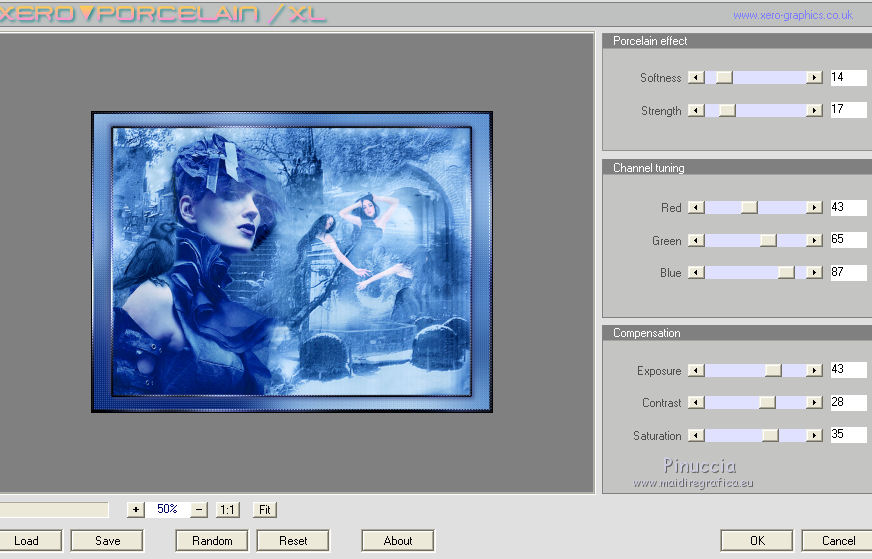Click the Strength slider right arrow
The height and width of the screenshot is (559, 872).
coord(814,110)
